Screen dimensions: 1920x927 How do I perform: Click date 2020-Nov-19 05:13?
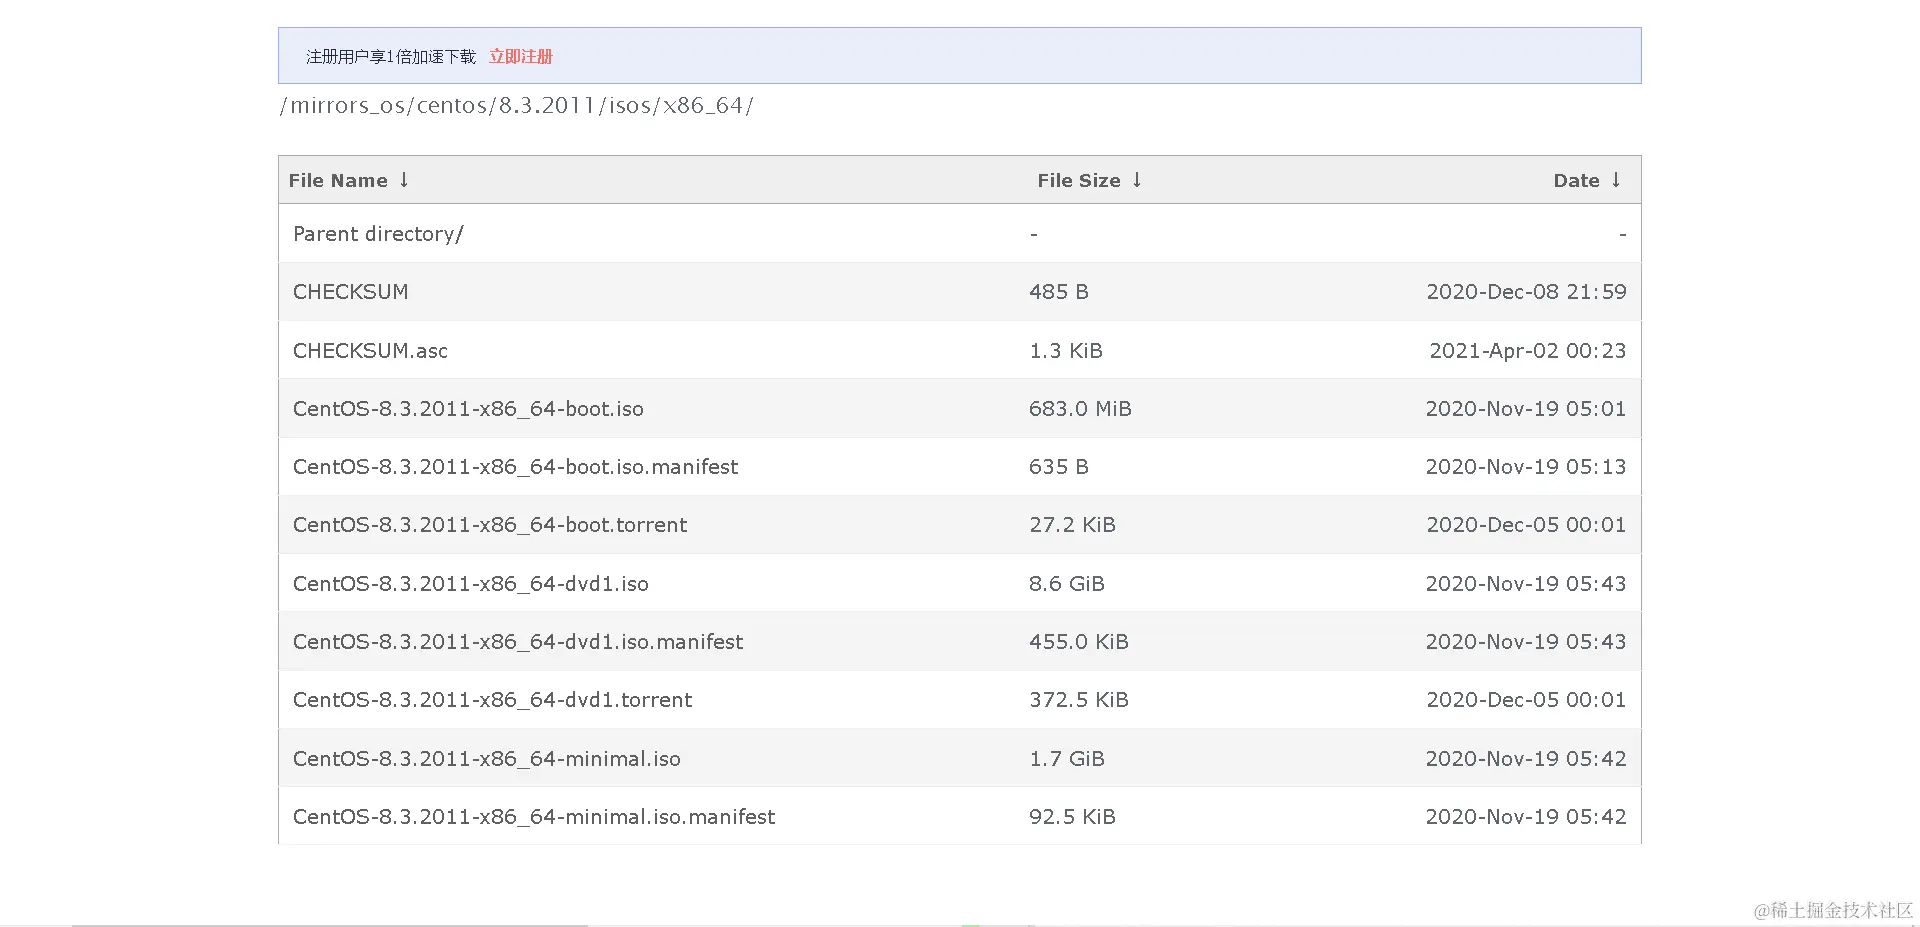click(x=1526, y=467)
